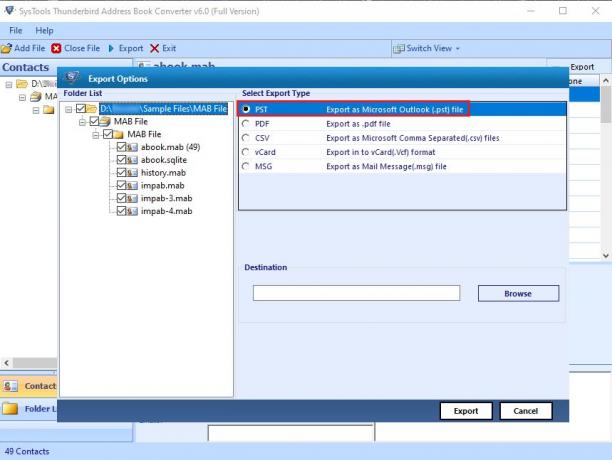
Task: Open the Switch View dropdown arrow
Action: point(458,49)
